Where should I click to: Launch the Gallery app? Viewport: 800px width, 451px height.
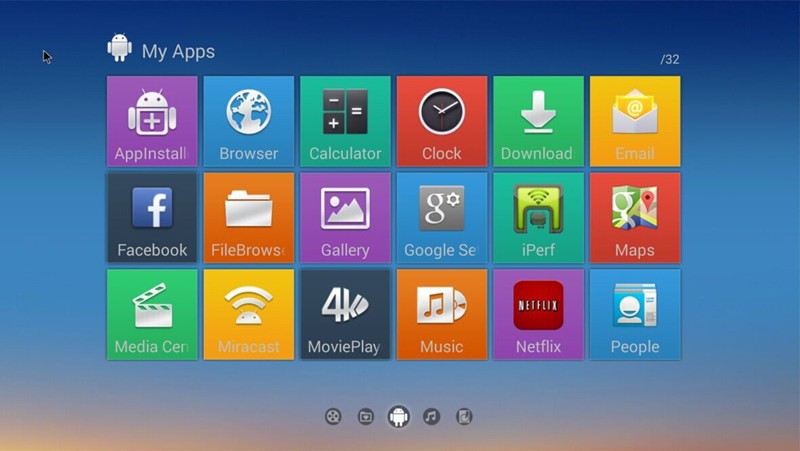point(345,217)
